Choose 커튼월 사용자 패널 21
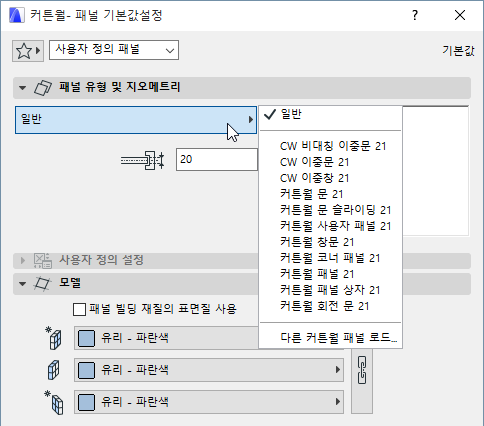Image resolution: width=484 pixels, height=426 pixels. pos(330,226)
